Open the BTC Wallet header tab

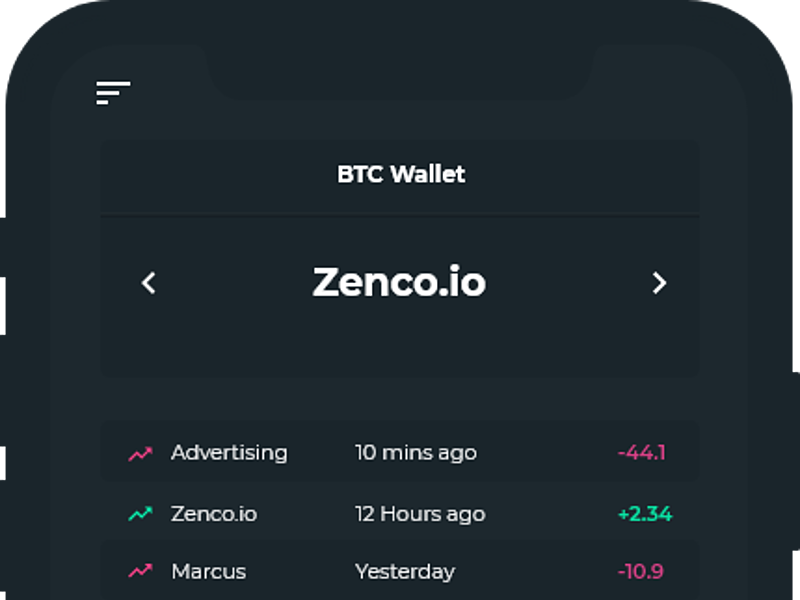tap(400, 174)
